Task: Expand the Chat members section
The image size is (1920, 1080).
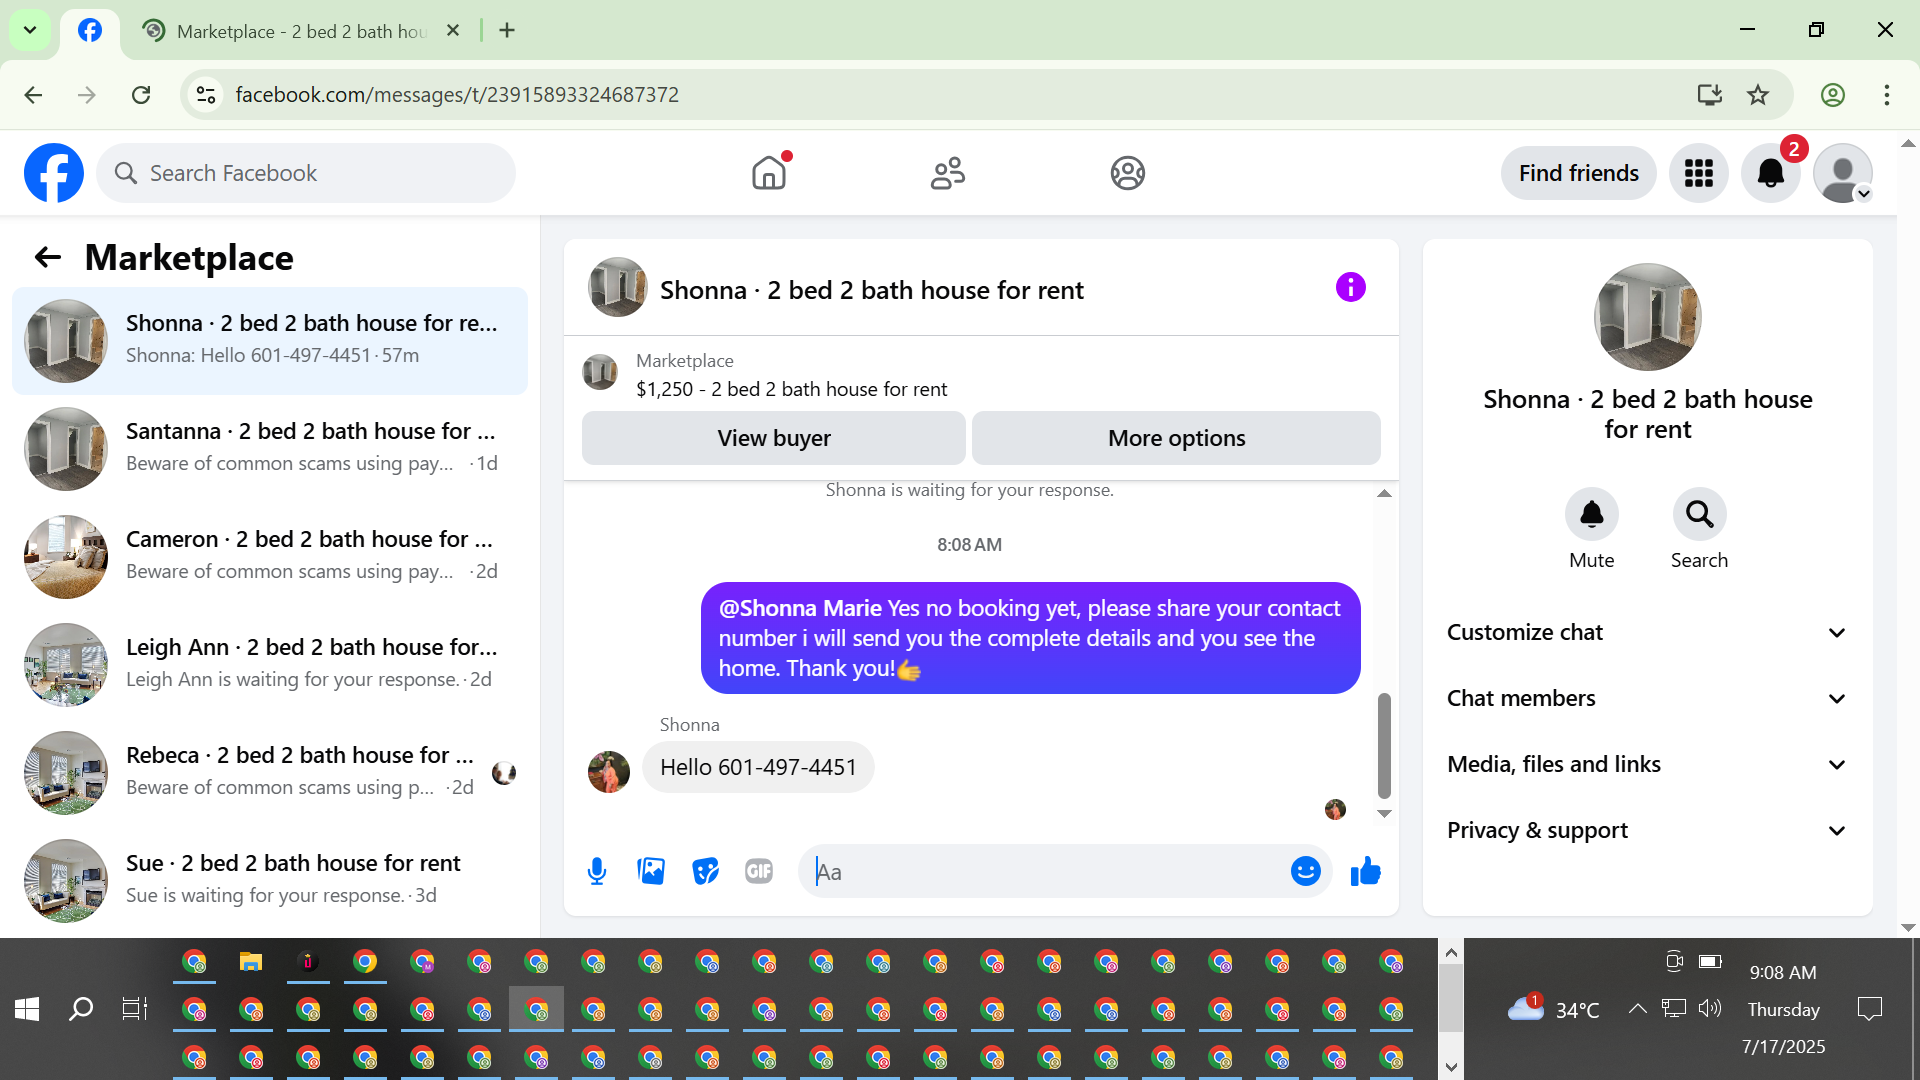Action: click(x=1648, y=699)
